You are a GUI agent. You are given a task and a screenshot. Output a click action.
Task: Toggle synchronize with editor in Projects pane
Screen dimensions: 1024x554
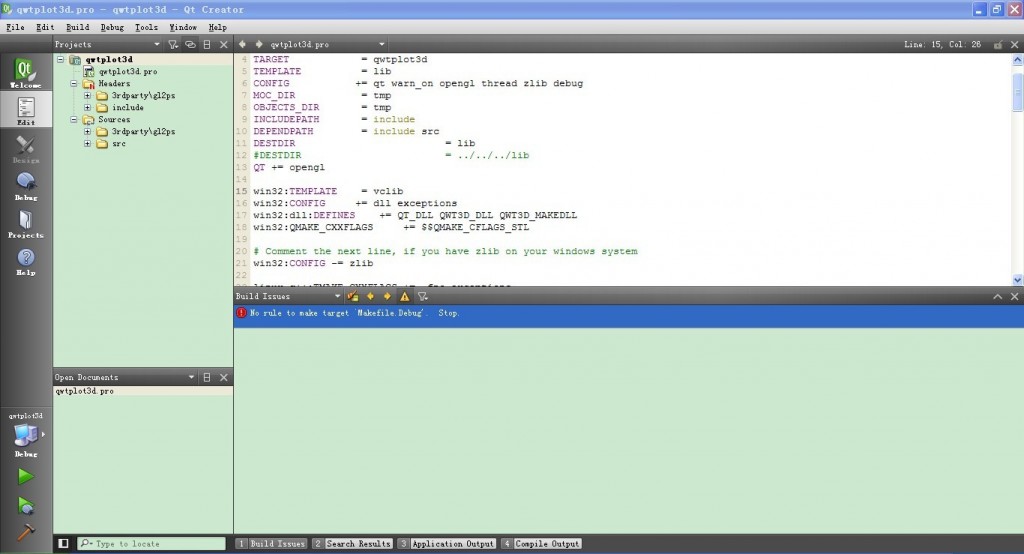(x=190, y=45)
